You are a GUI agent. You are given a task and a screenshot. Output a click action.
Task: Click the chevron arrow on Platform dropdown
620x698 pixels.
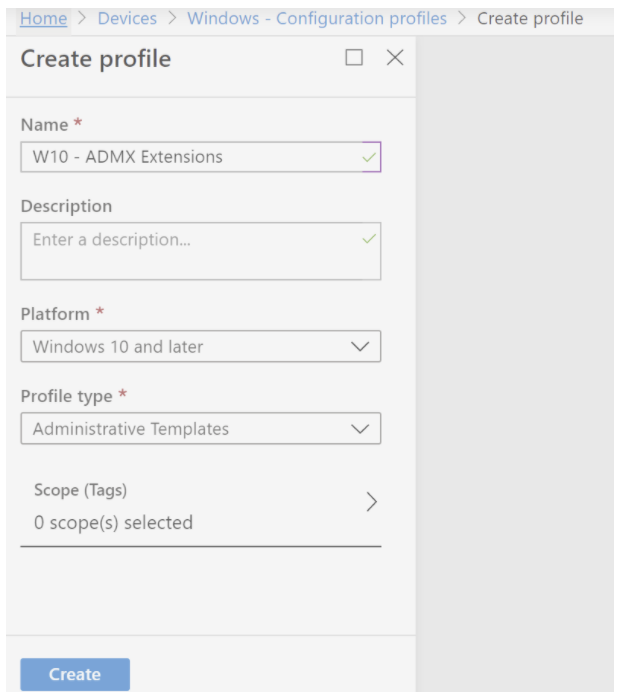click(361, 347)
